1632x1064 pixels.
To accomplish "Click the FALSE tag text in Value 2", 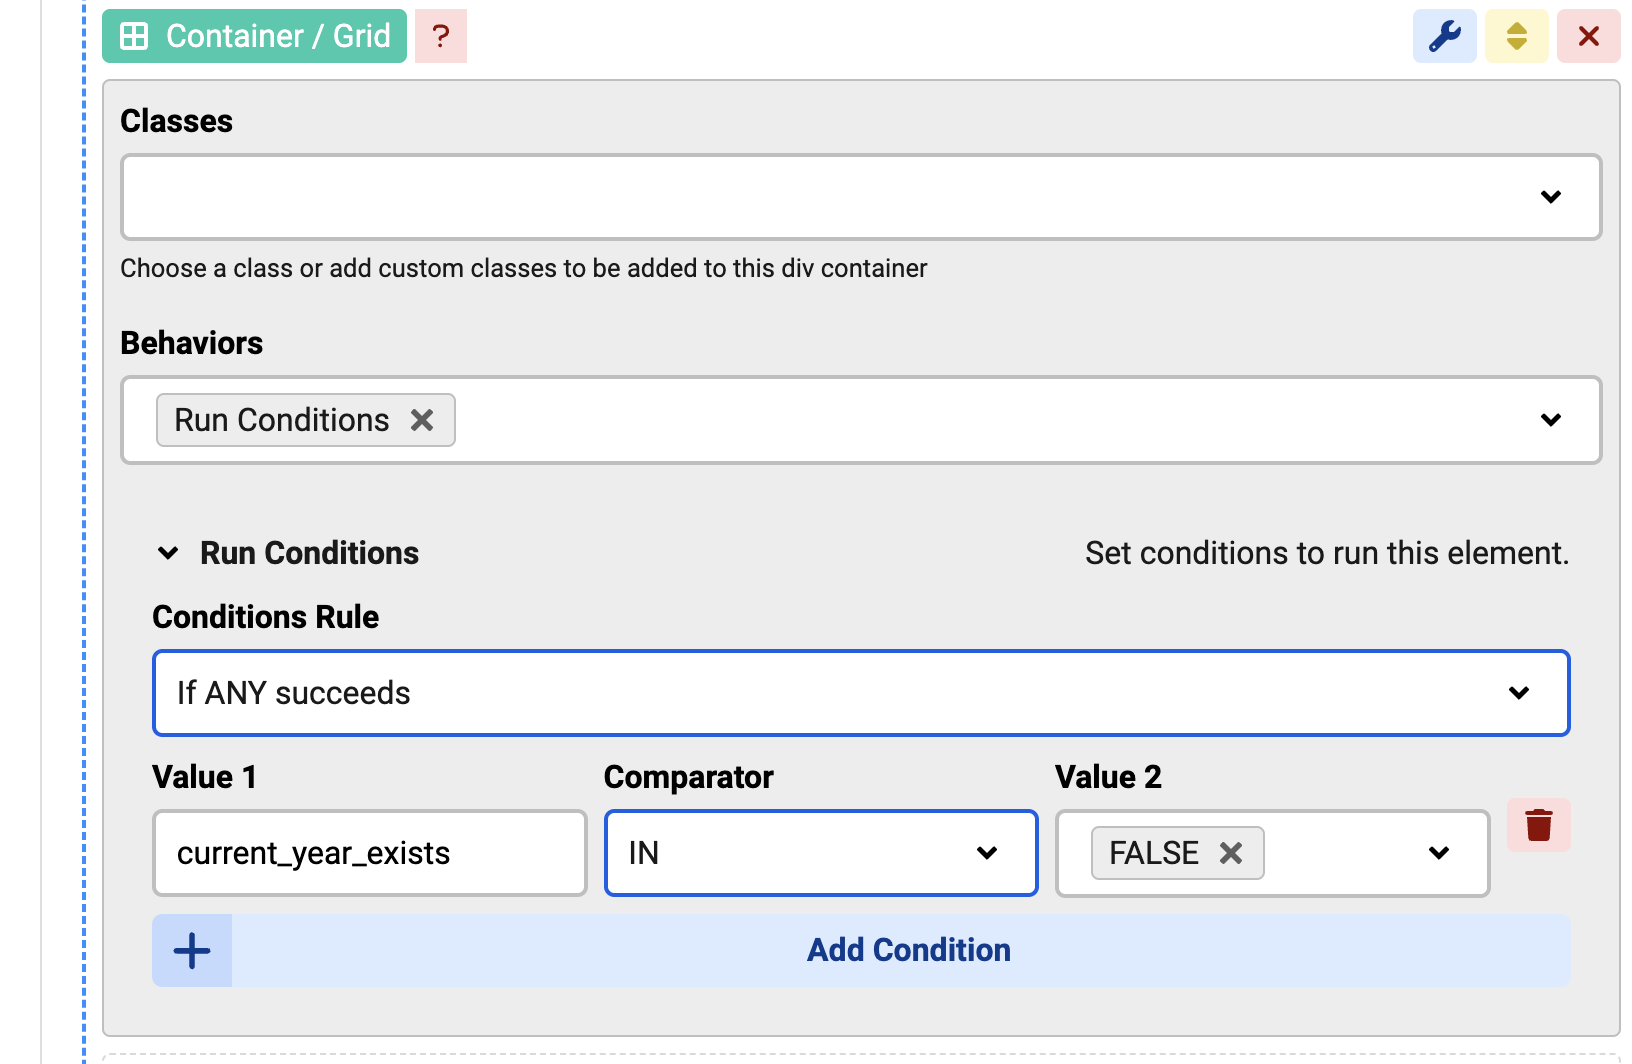I will (1153, 853).
